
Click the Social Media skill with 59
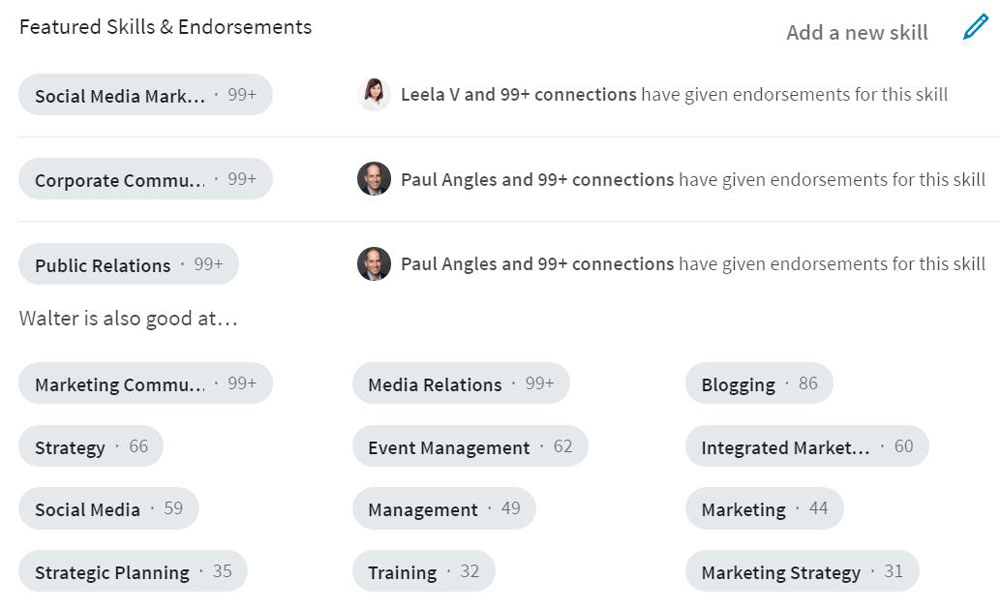[x=108, y=509]
